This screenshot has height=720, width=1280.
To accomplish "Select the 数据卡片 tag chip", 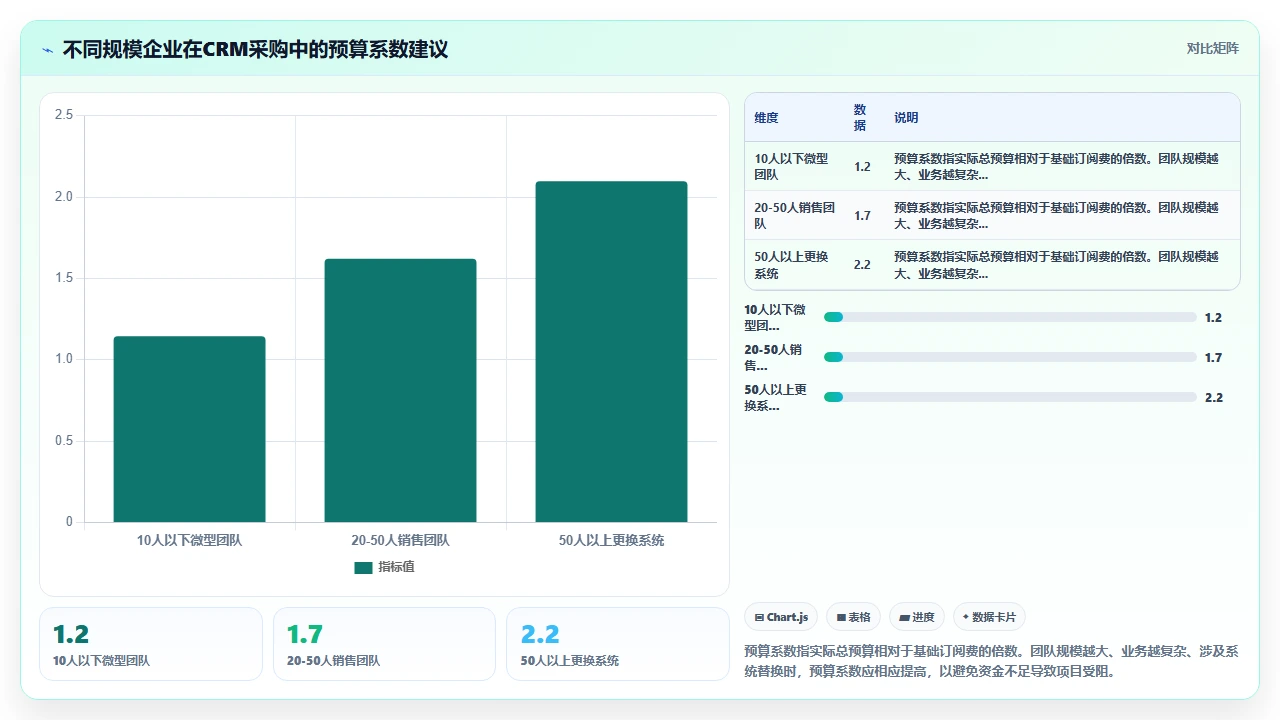I will (x=990, y=617).
